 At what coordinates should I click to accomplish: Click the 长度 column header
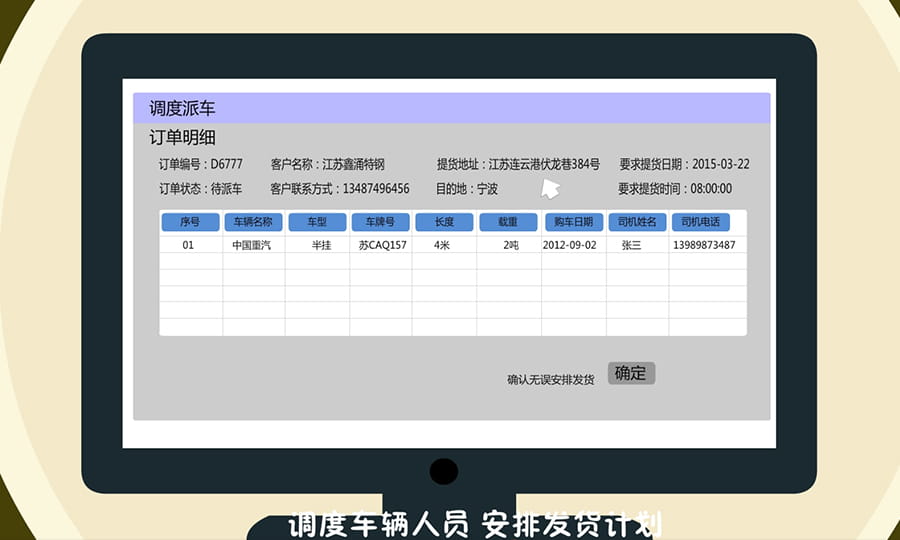coord(444,222)
